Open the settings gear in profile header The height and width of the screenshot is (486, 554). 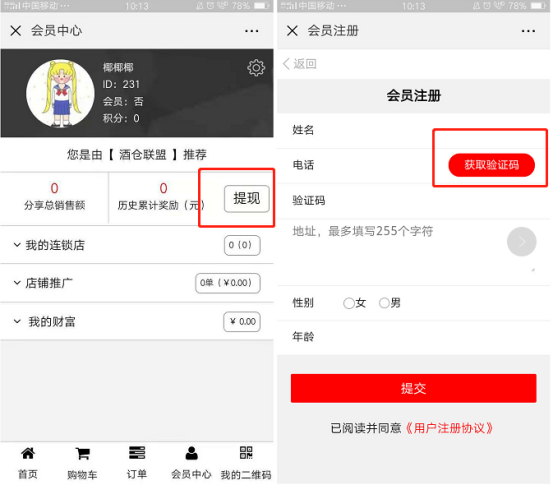point(256,68)
